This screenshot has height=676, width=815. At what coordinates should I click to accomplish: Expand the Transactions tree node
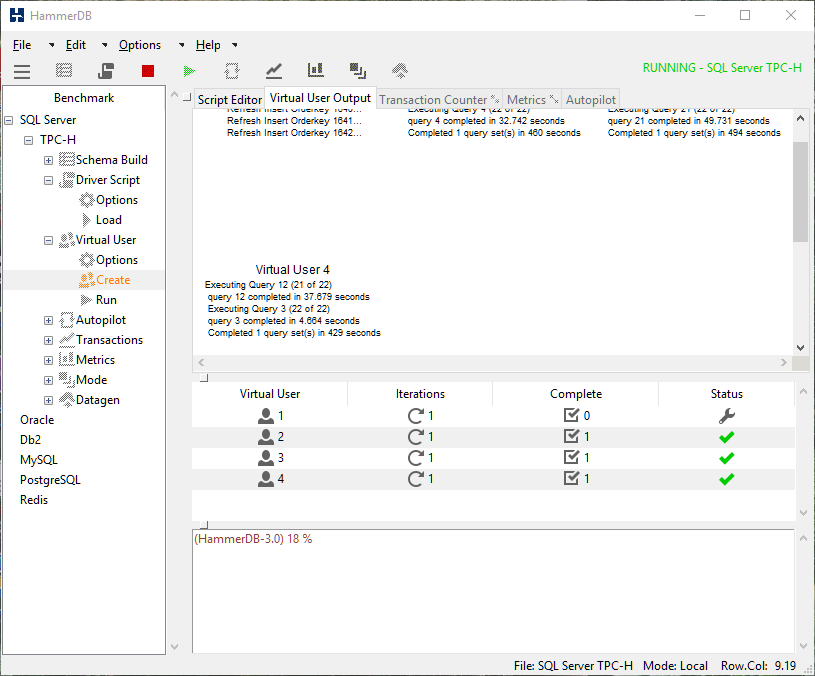(x=48, y=340)
